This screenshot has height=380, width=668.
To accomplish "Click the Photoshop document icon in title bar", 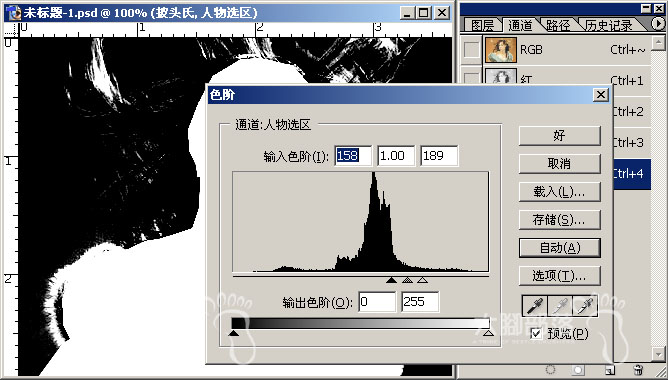I will pyautogui.click(x=14, y=13).
